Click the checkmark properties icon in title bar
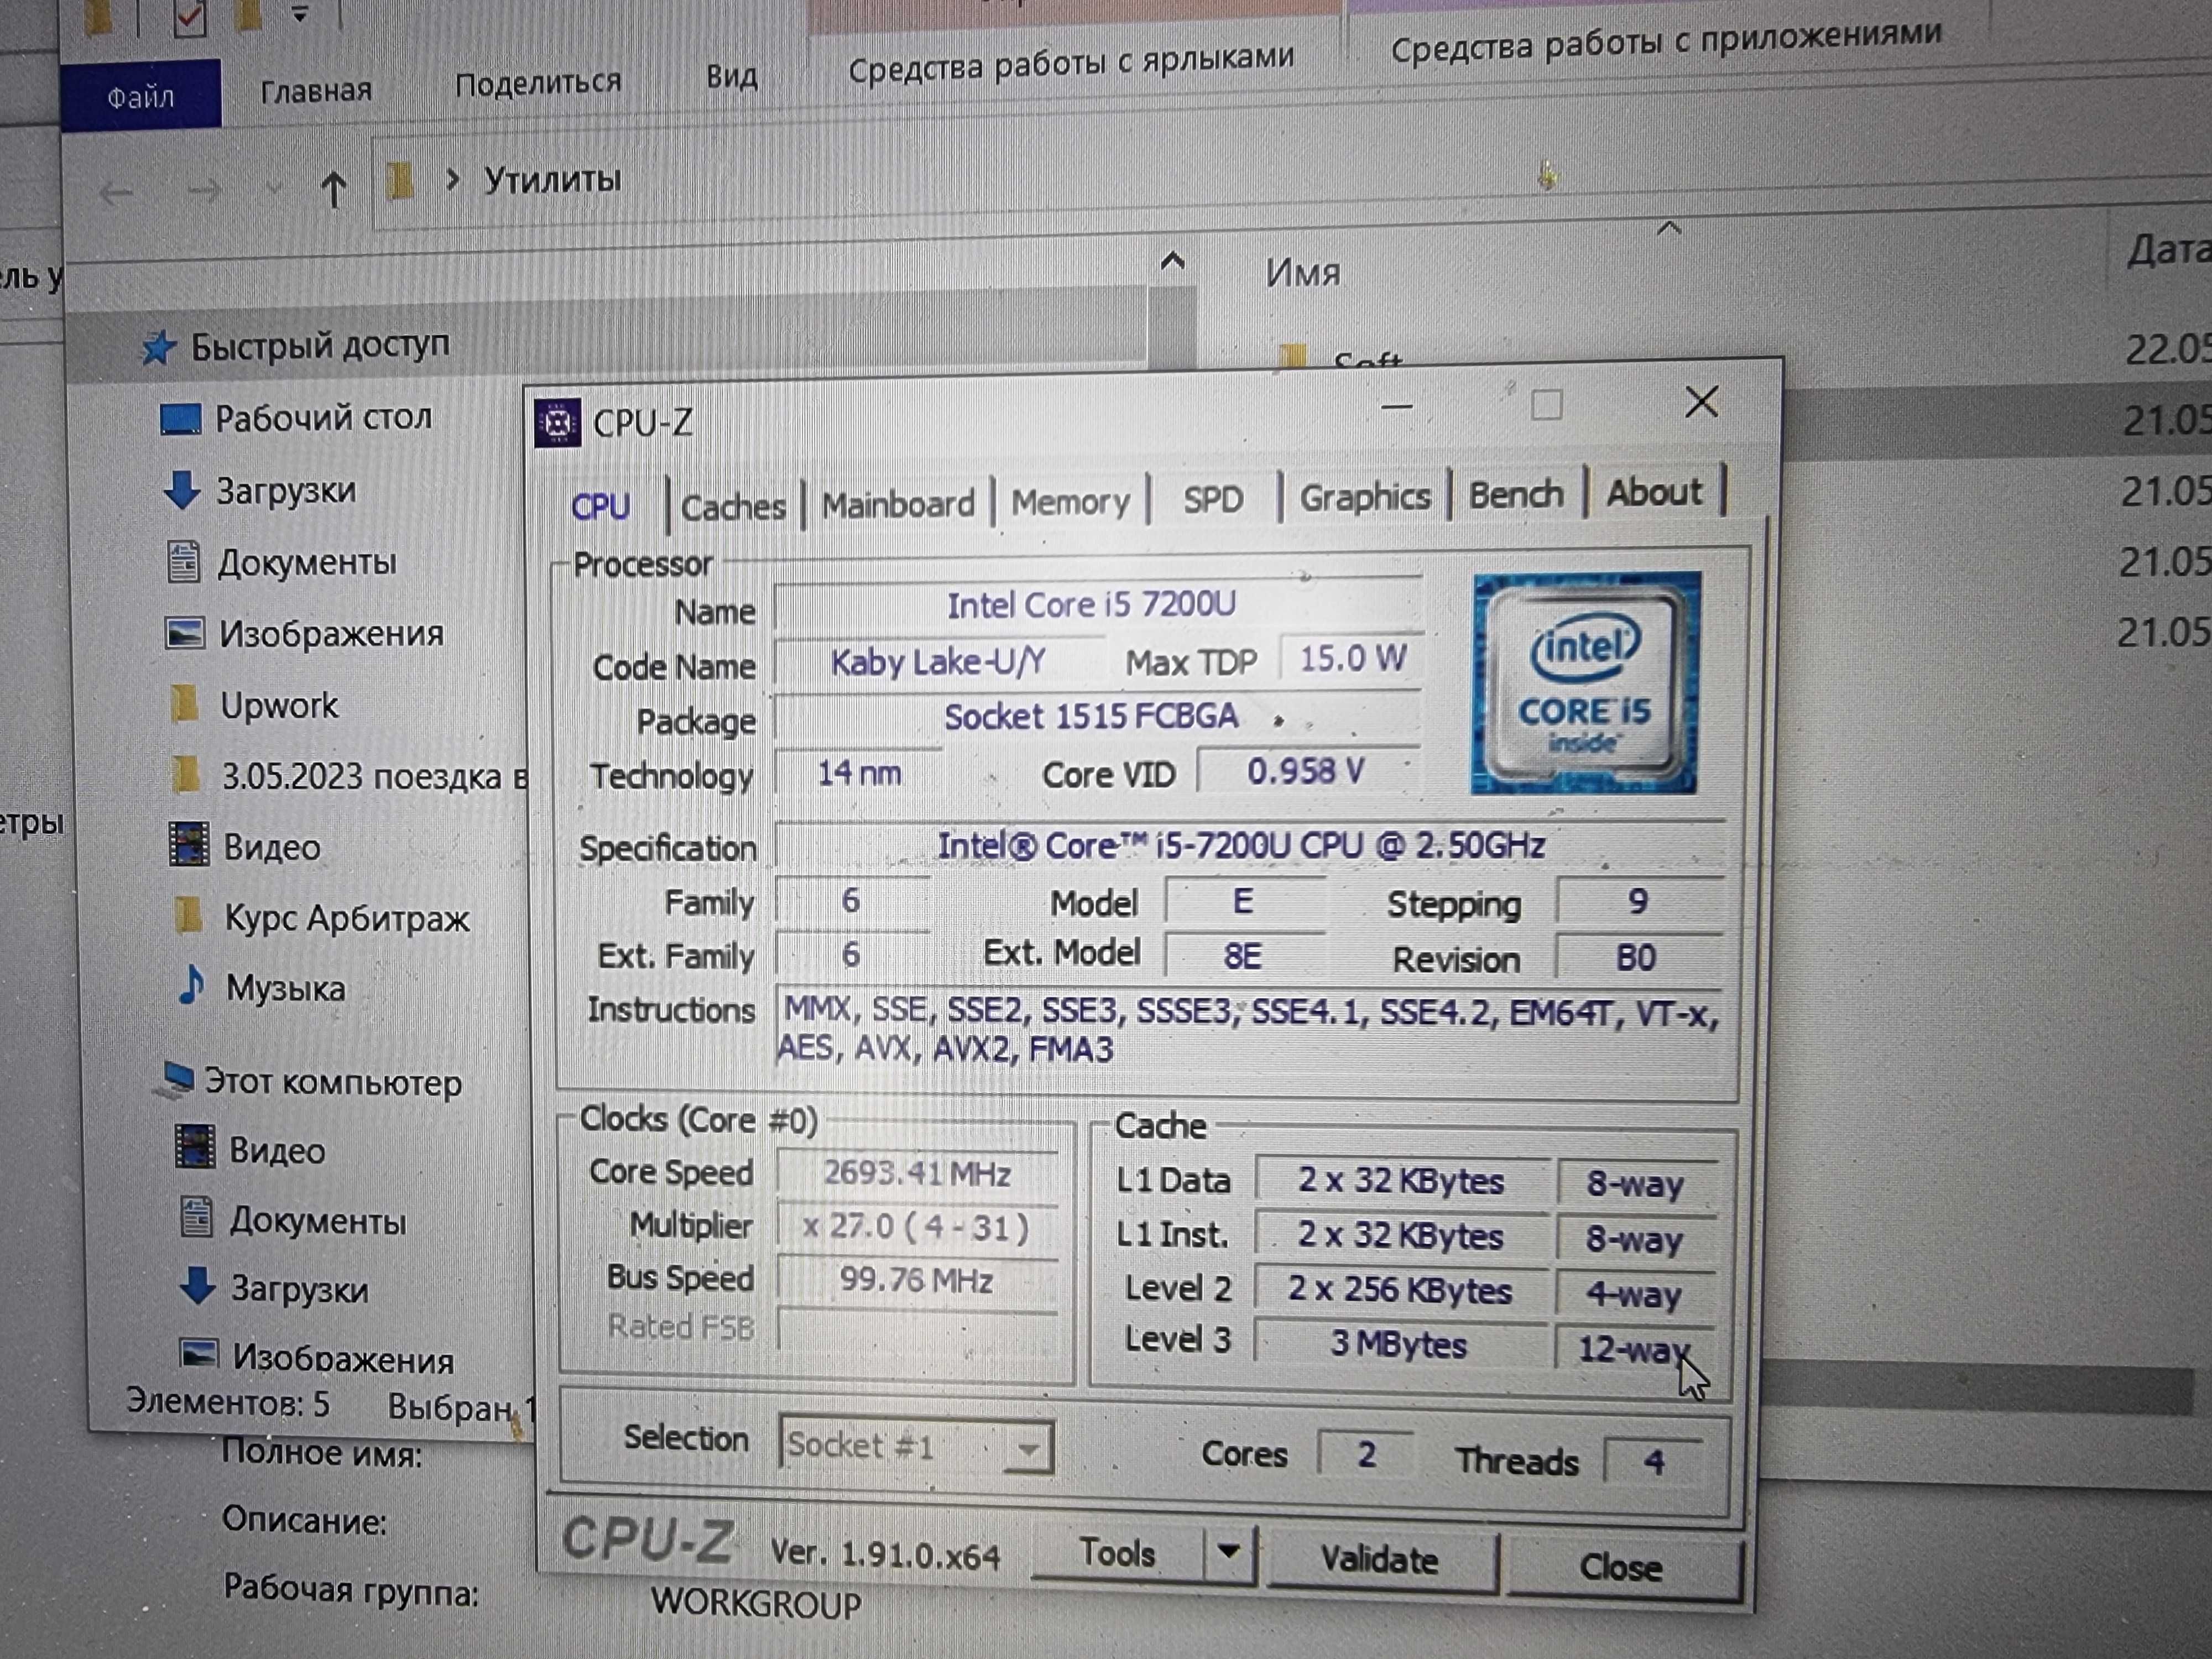The image size is (2212, 1659). [x=190, y=17]
